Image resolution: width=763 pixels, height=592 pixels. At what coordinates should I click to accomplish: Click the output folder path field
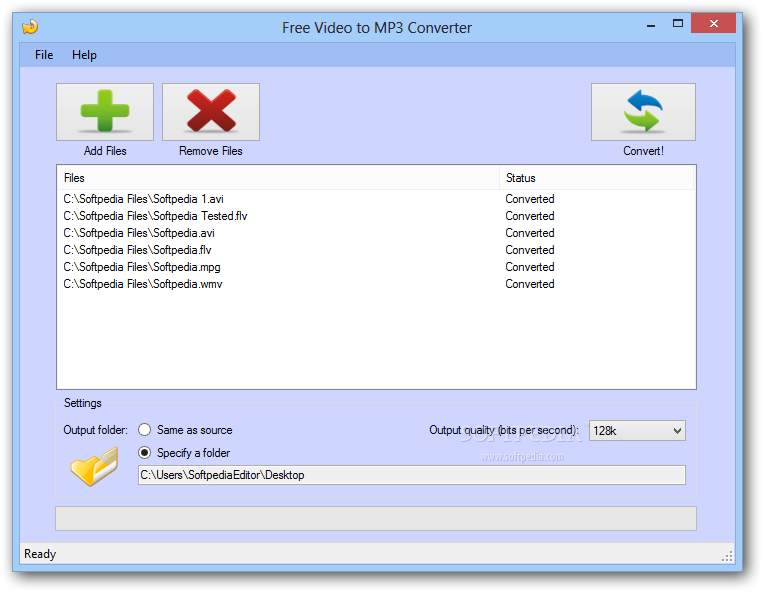point(412,475)
